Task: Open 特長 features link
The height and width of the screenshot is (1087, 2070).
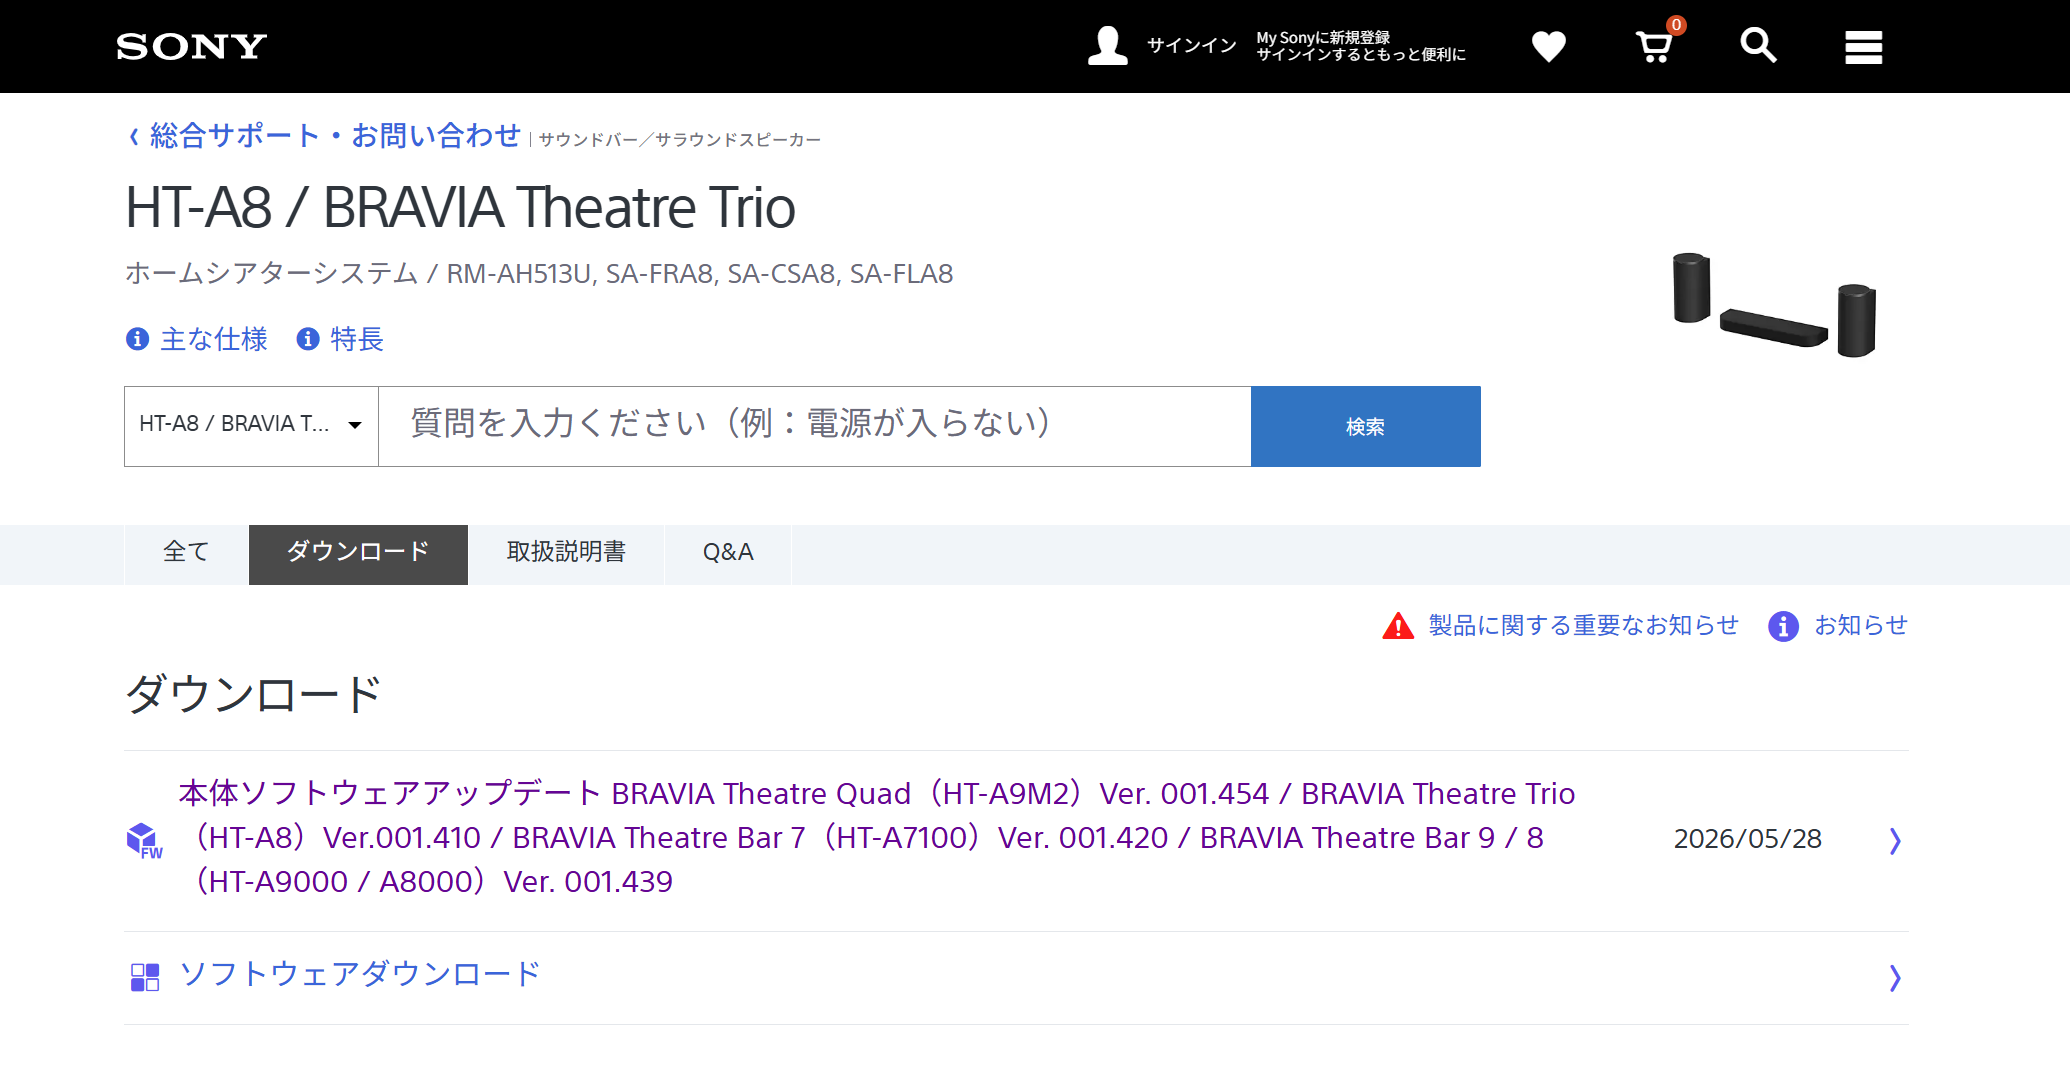Action: [x=357, y=339]
